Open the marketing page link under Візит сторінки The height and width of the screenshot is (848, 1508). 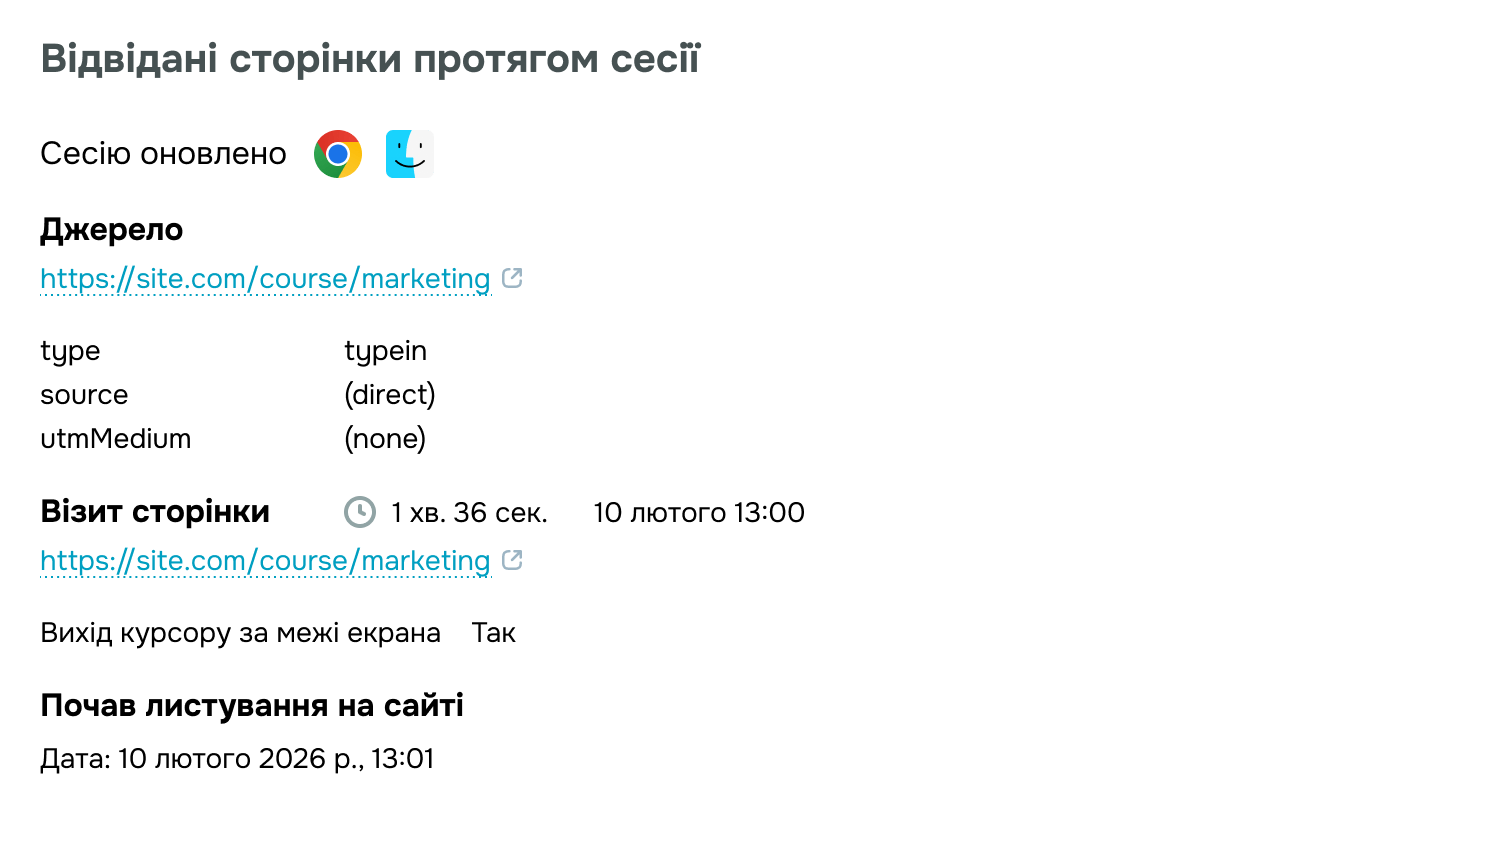[264, 560]
